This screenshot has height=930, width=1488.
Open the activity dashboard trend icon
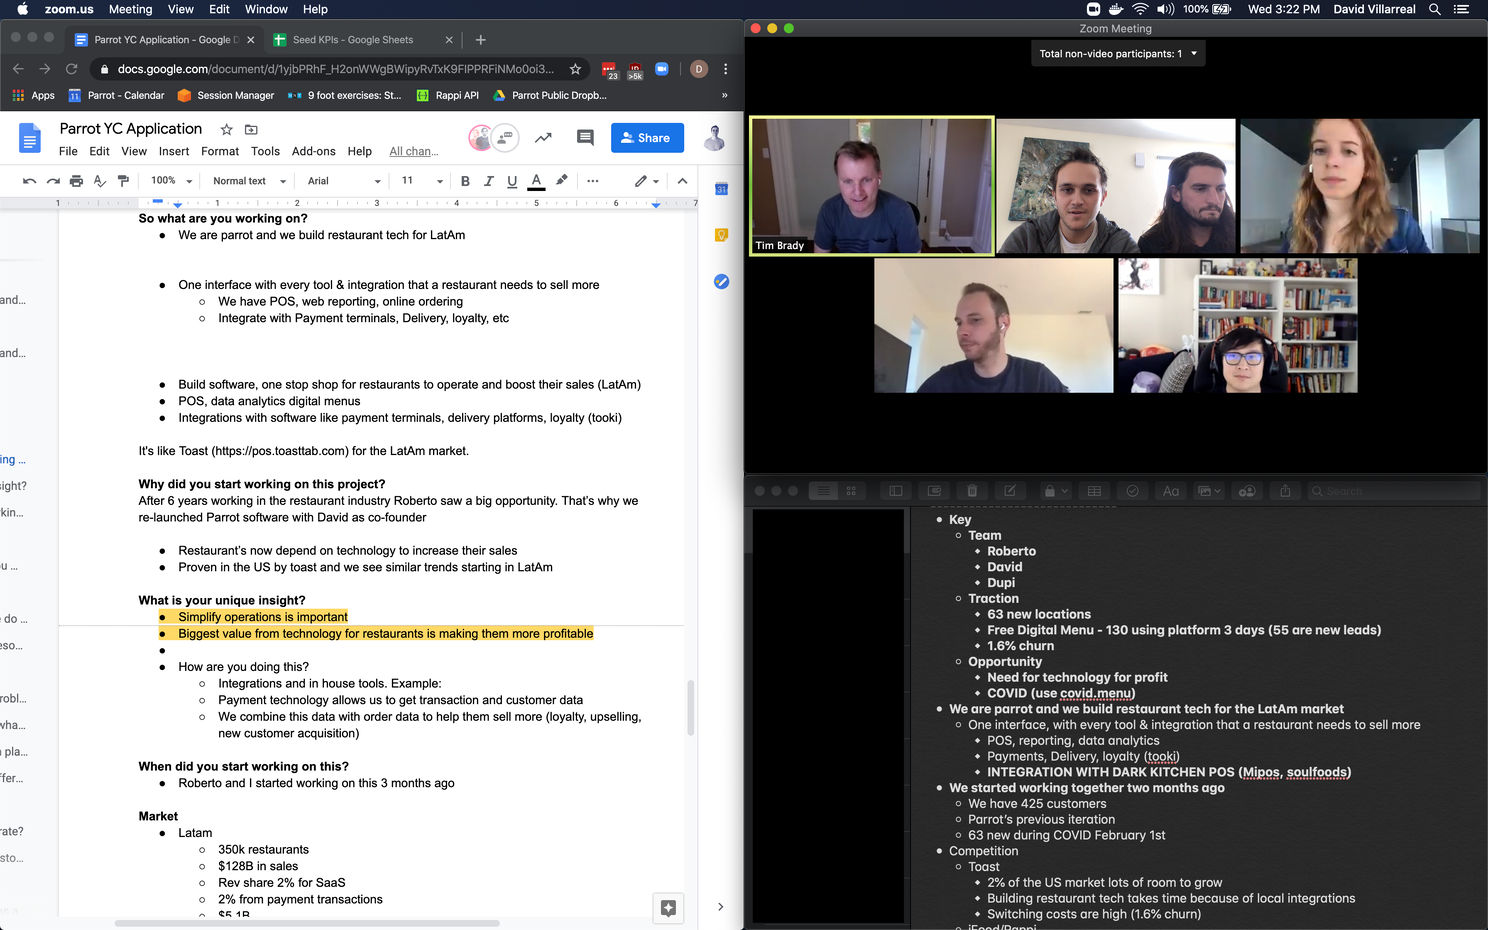(543, 138)
